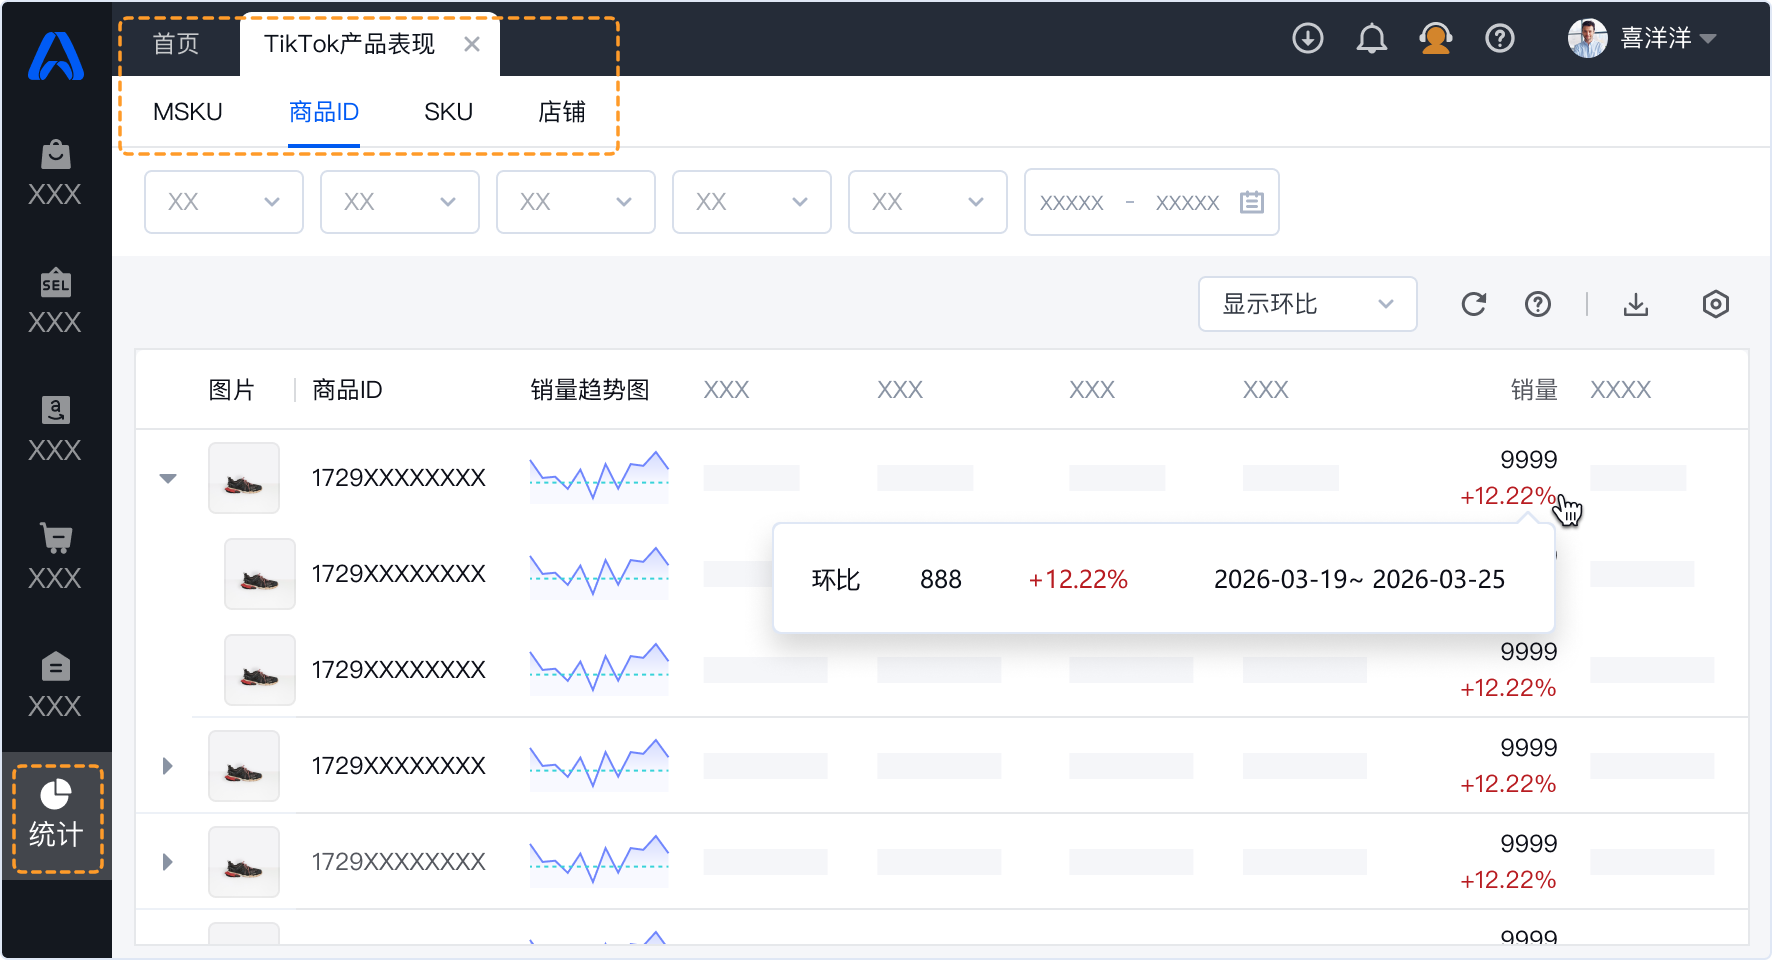Select the 商品ID tab
The width and height of the screenshot is (1772, 960).
click(324, 112)
